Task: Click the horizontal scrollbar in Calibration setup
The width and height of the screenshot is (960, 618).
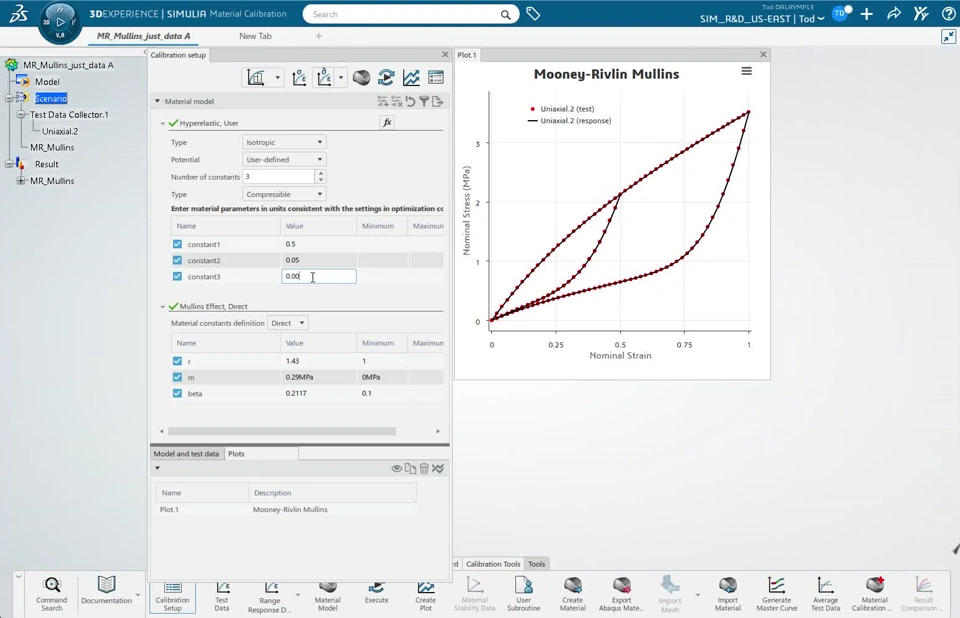Action: pyautogui.click(x=282, y=431)
